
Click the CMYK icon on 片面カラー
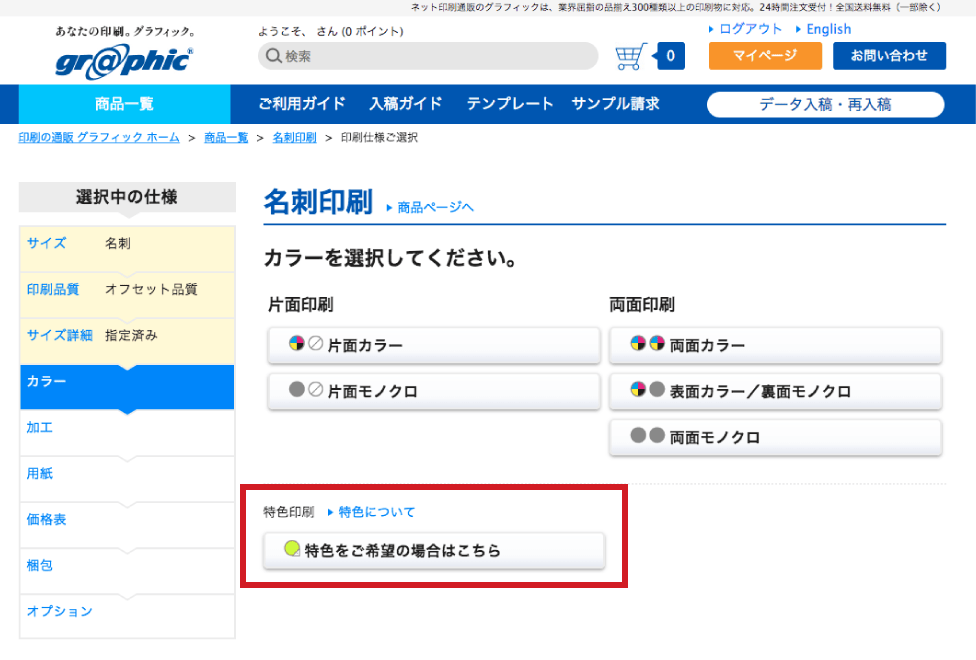click(x=296, y=344)
